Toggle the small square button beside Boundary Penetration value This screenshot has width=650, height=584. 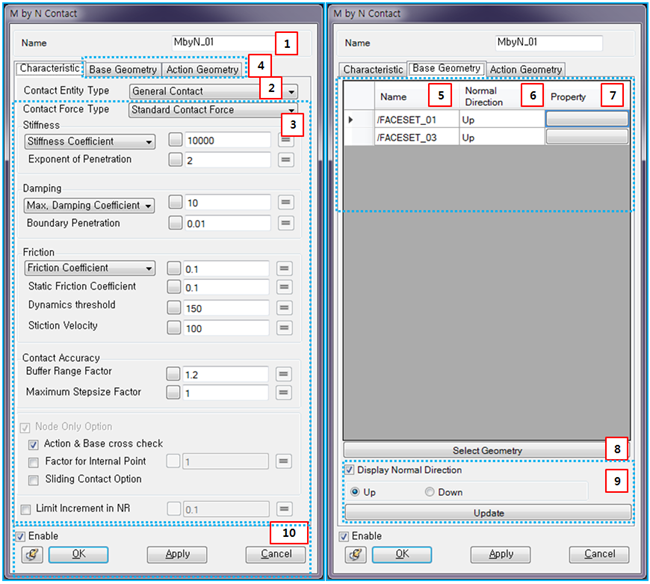[x=175, y=223]
